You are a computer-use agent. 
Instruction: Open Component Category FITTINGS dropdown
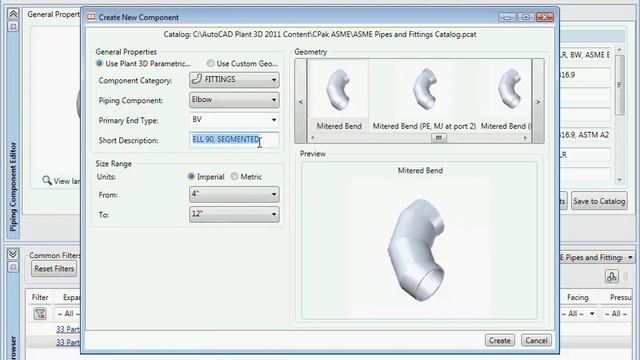coord(234,80)
